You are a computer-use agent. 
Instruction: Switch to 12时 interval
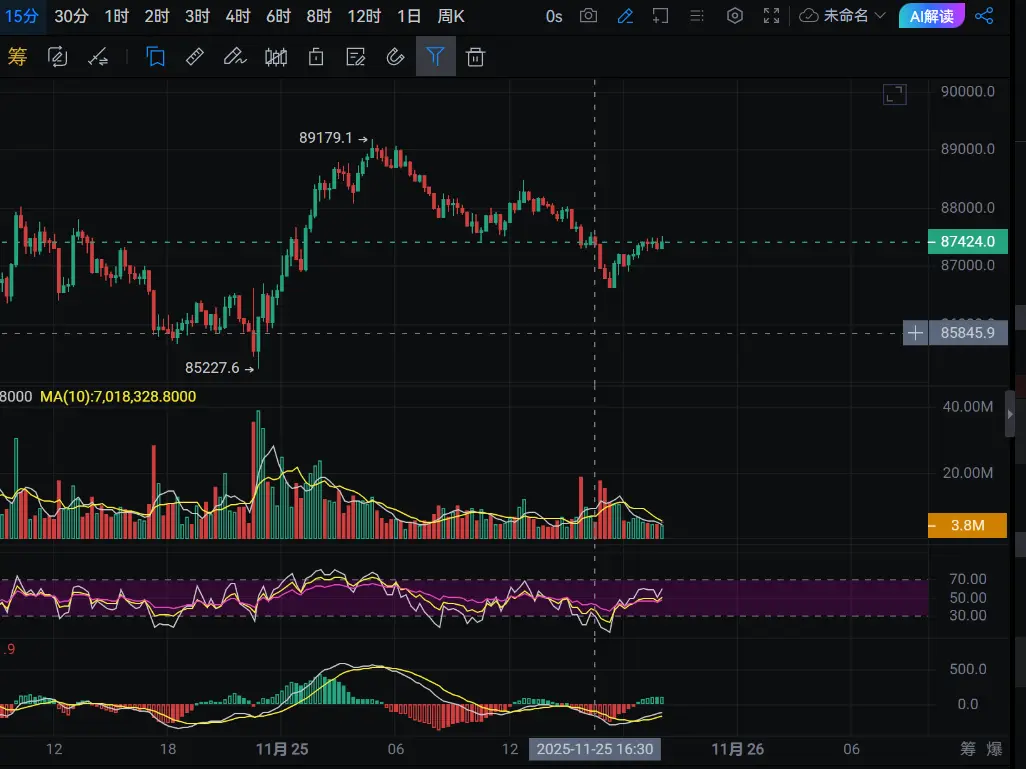click(x=364, y=16)
